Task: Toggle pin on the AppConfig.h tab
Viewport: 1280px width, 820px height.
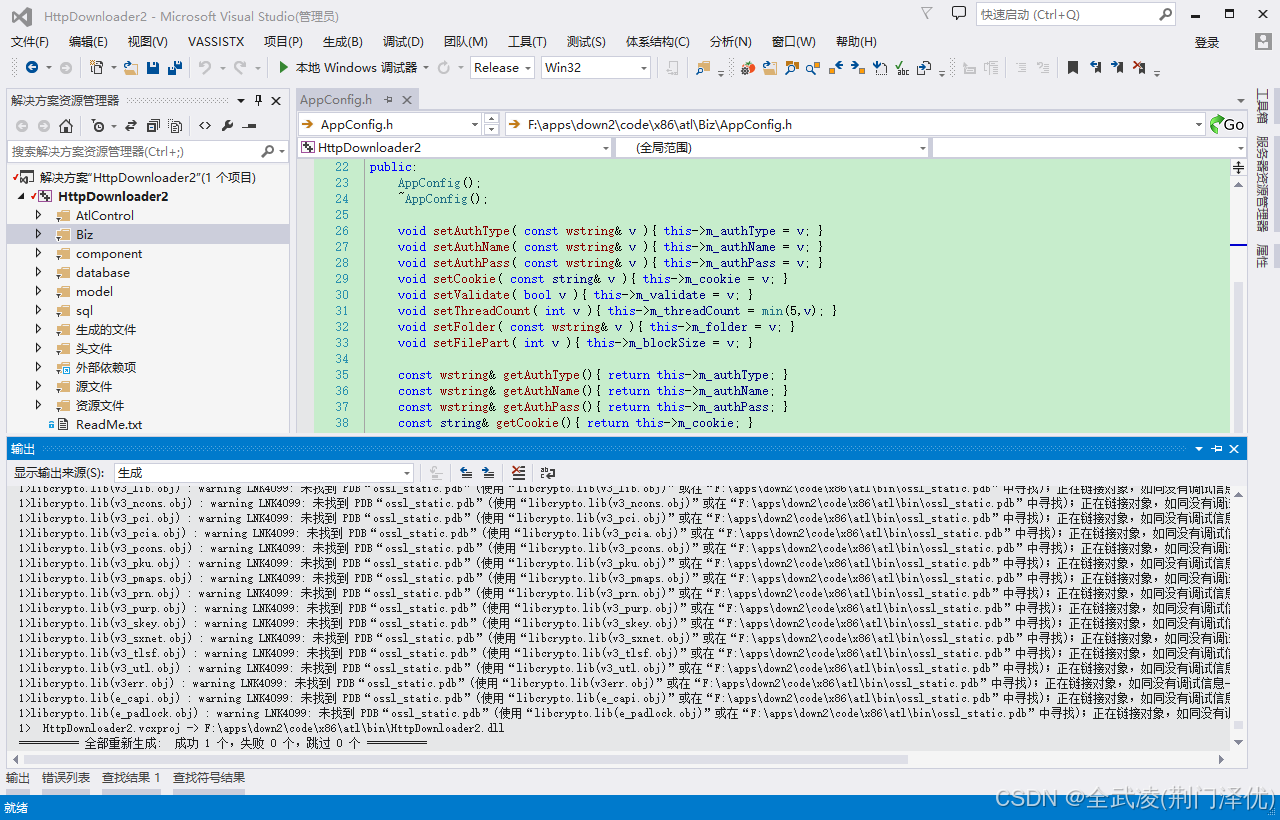Action: pos(387,100)
